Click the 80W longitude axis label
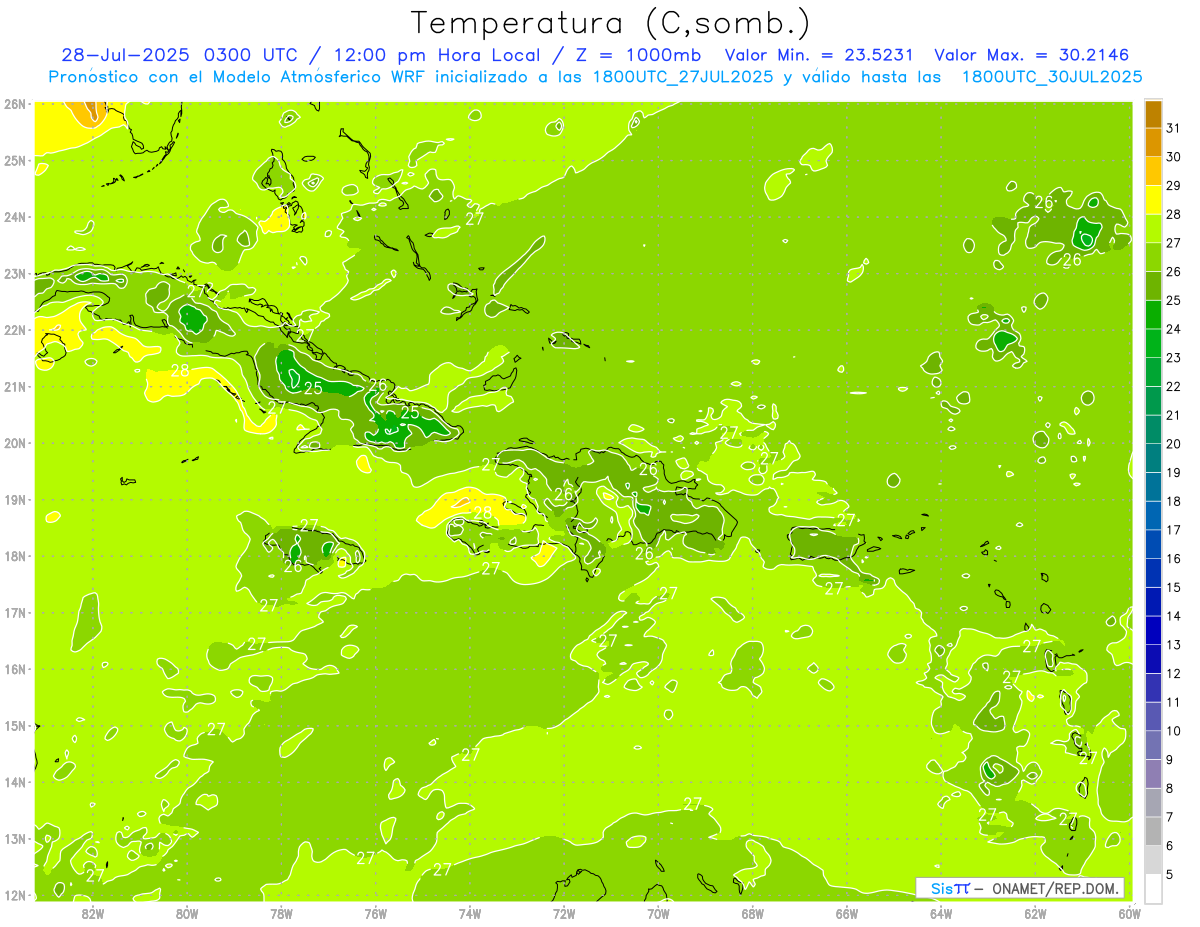 tap(187, 913)
